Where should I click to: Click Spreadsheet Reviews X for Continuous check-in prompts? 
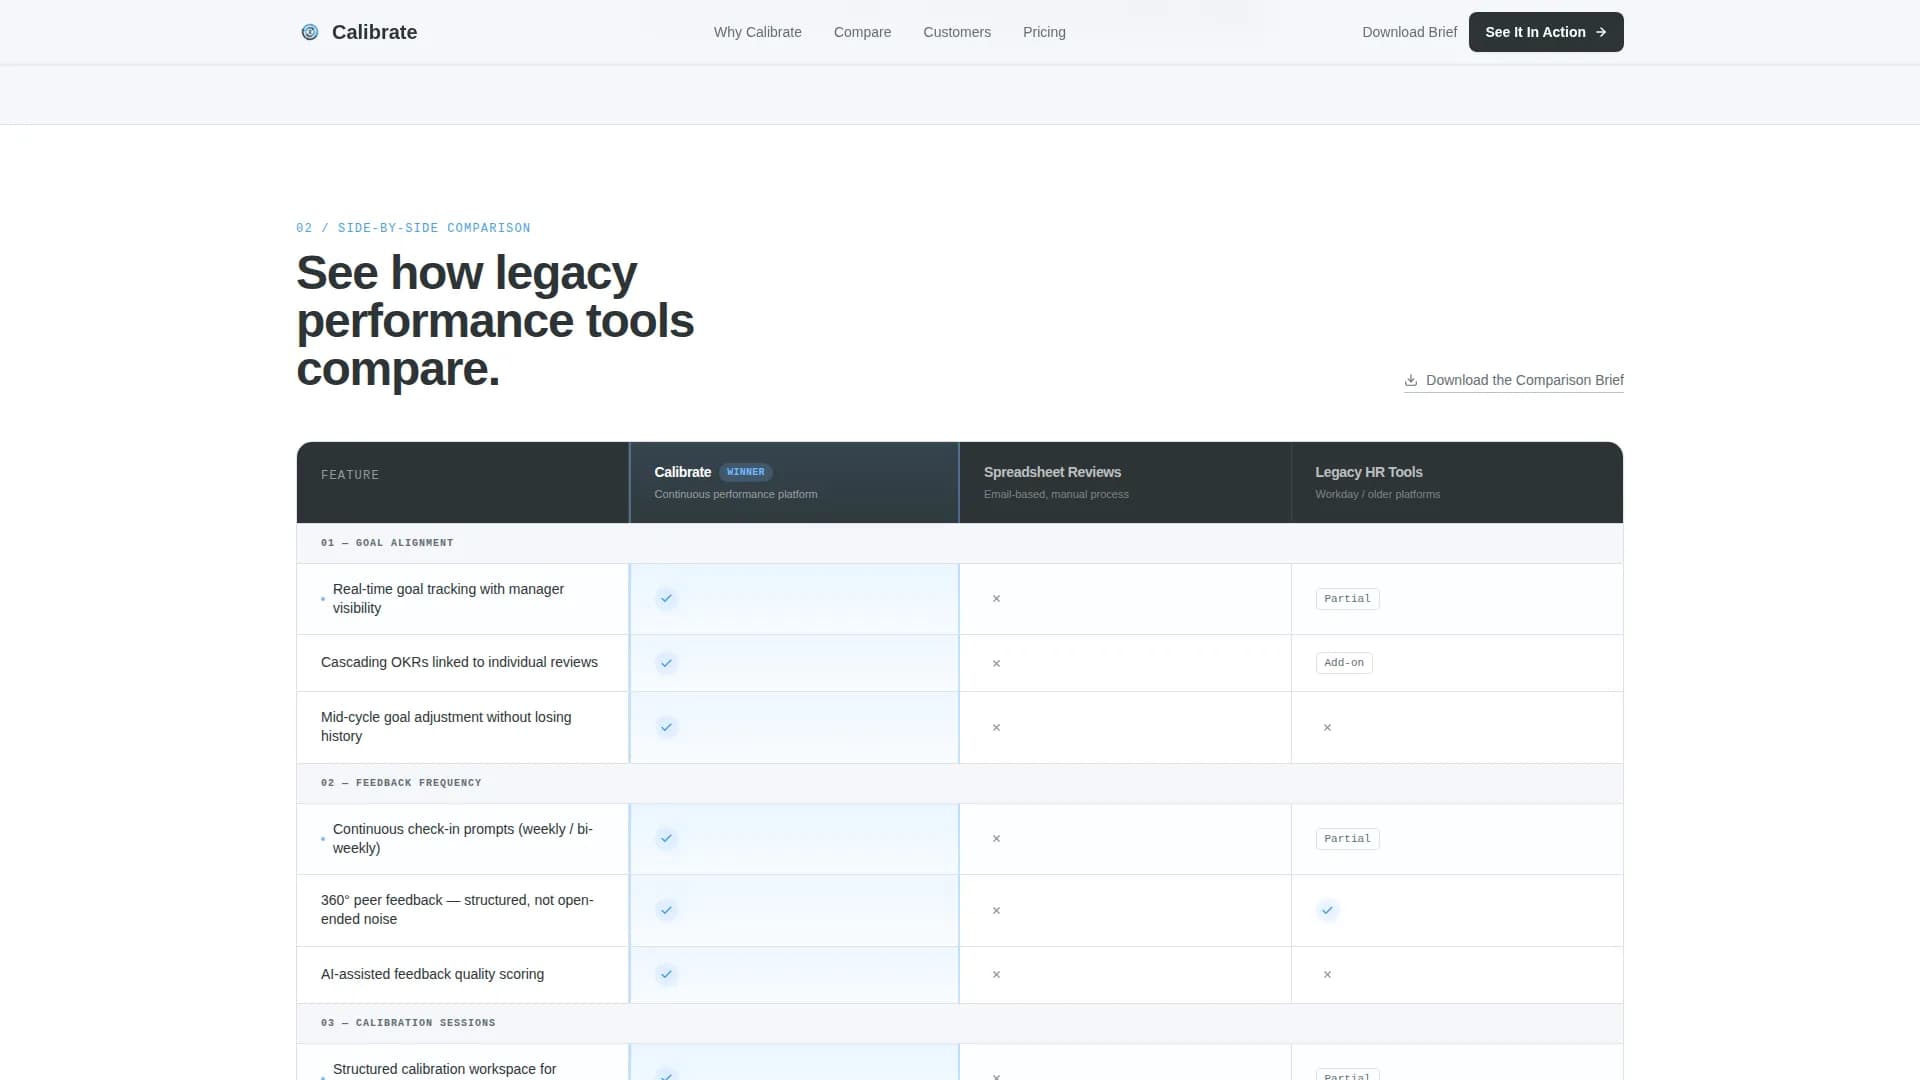(x=996, y=839)
